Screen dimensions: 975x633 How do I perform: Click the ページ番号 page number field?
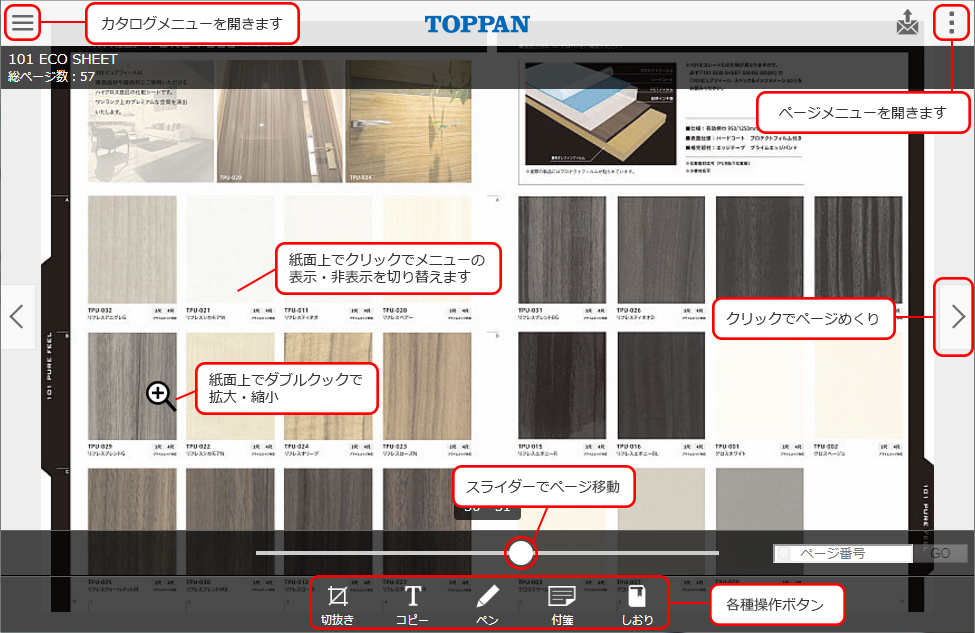(845, 553)
